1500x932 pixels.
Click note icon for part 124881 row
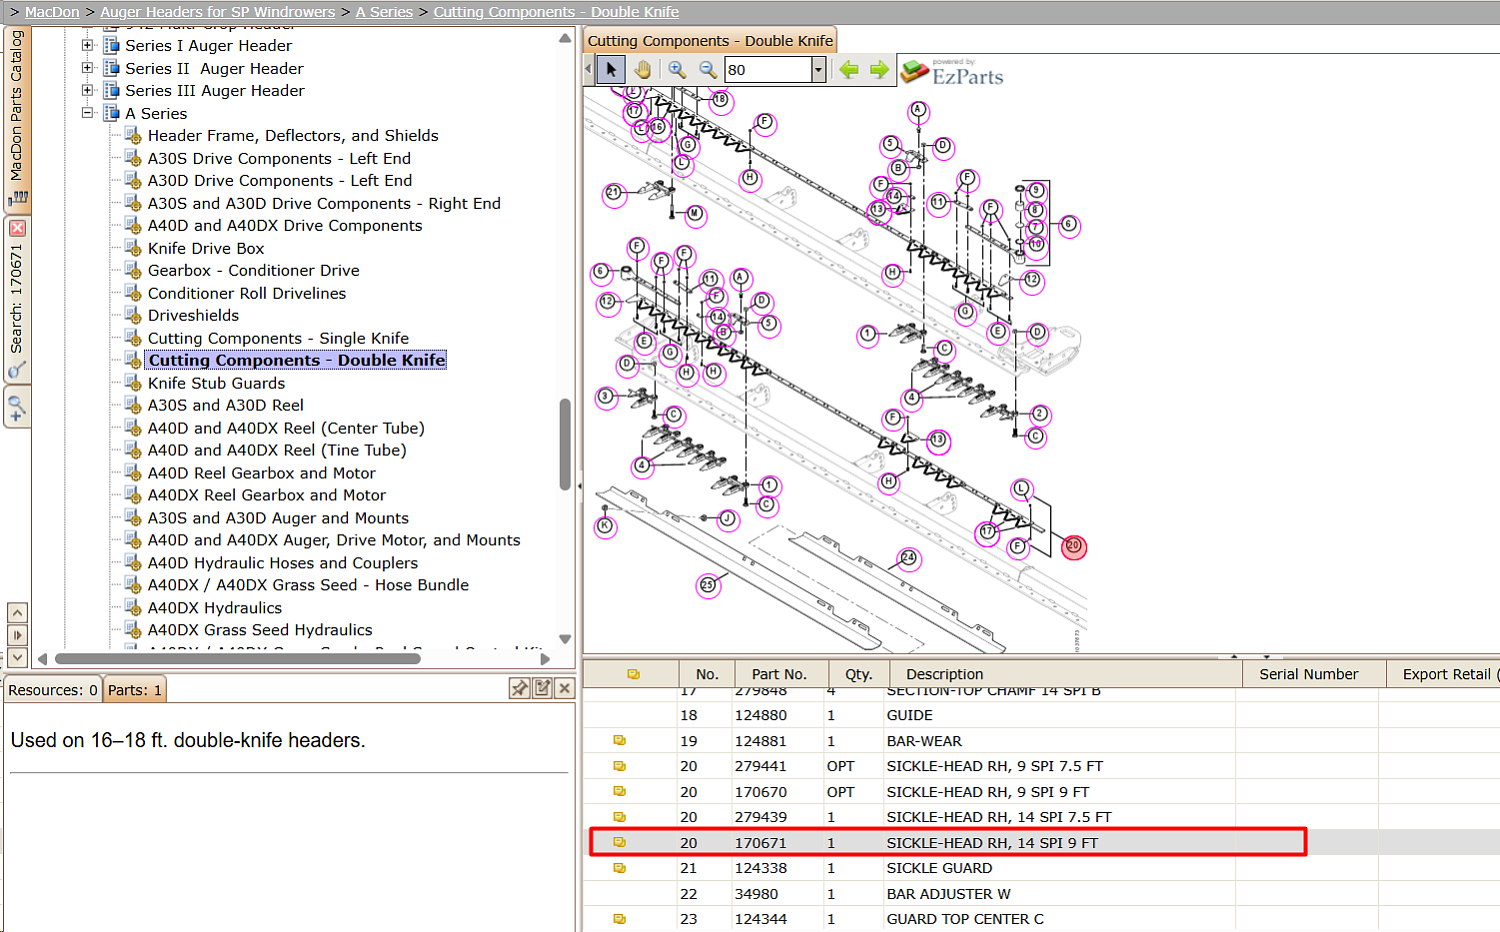click(x=619, y=741)
